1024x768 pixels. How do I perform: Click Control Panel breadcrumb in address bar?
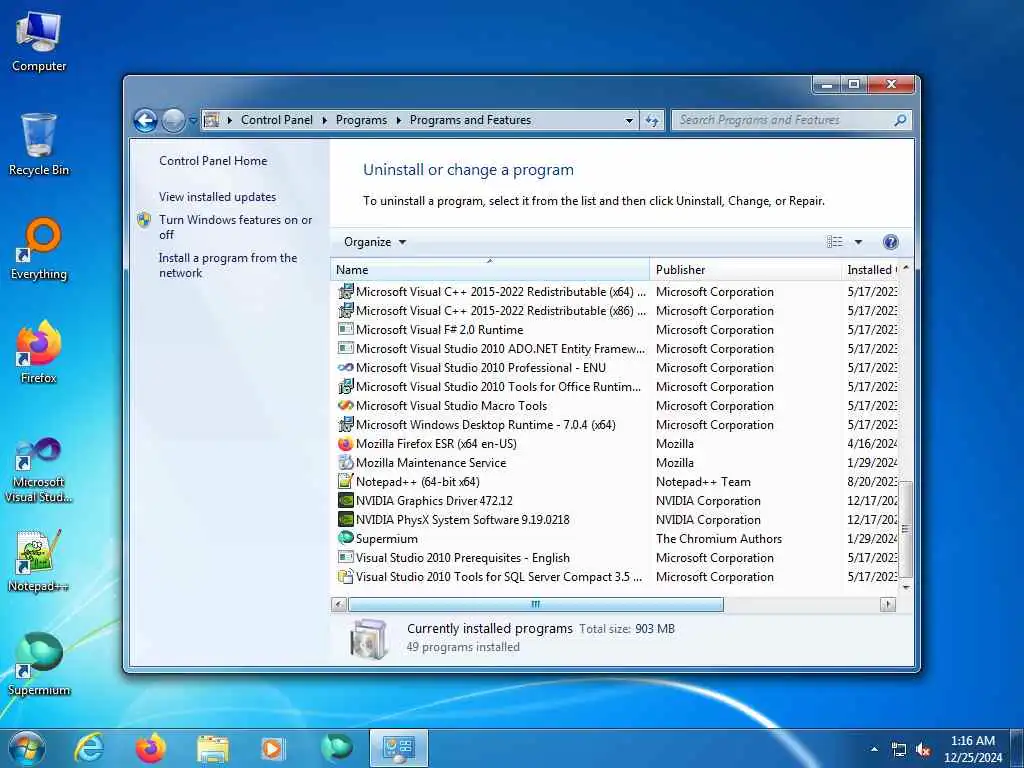(277, 120)
